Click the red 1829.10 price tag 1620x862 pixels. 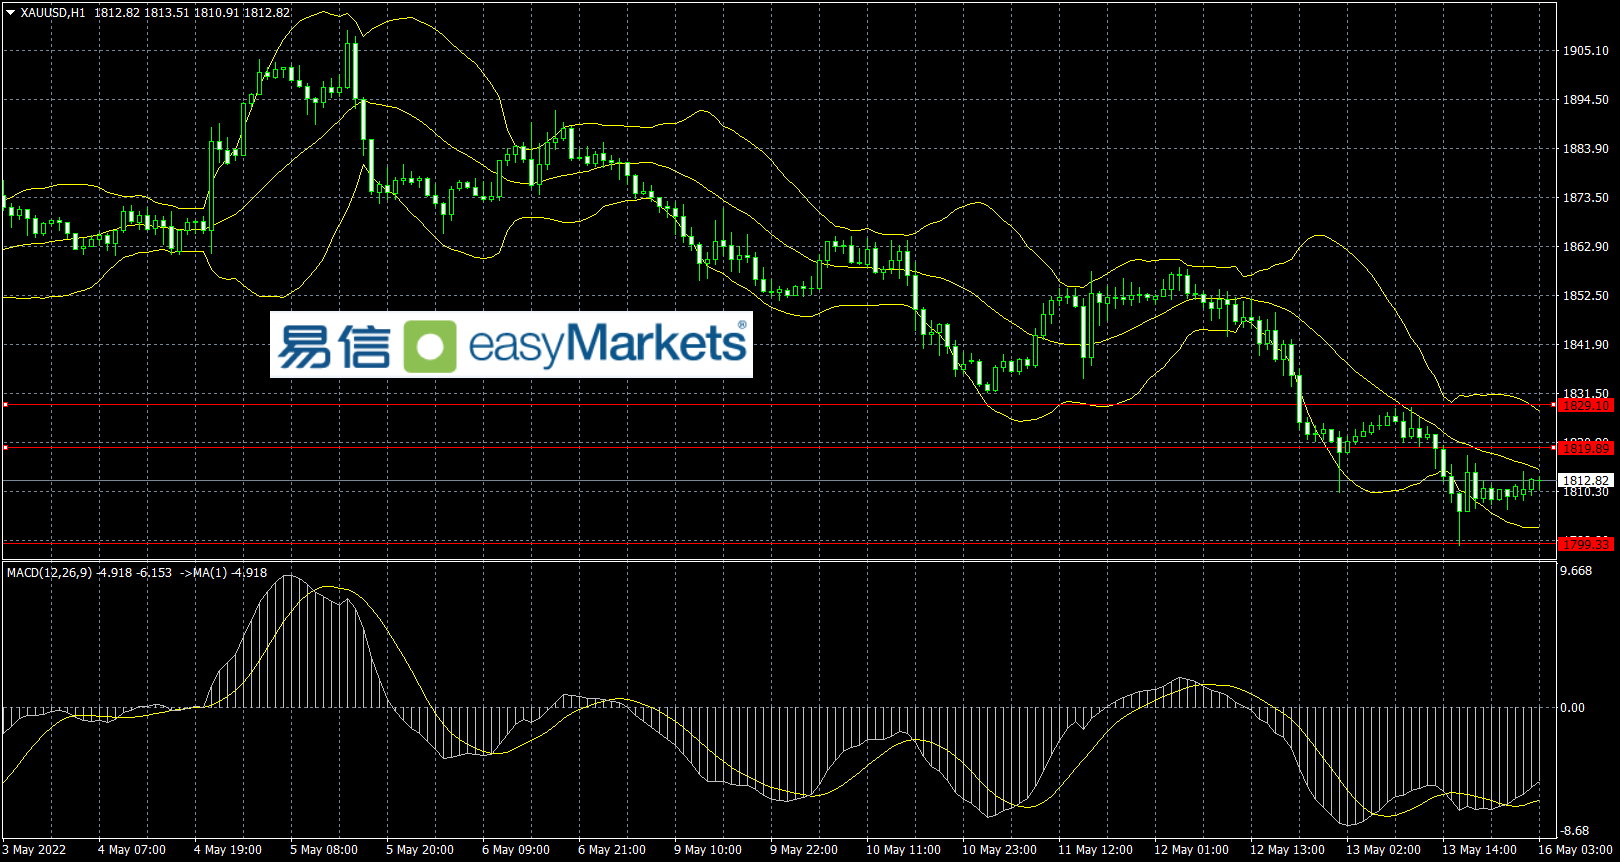tap(1586, 405)
